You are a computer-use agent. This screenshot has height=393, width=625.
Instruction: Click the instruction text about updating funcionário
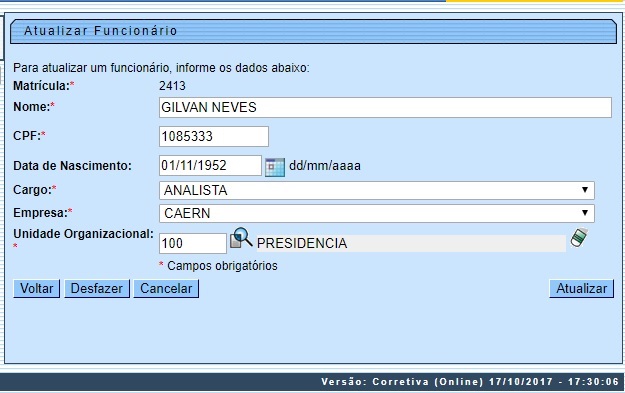[161, 68]
